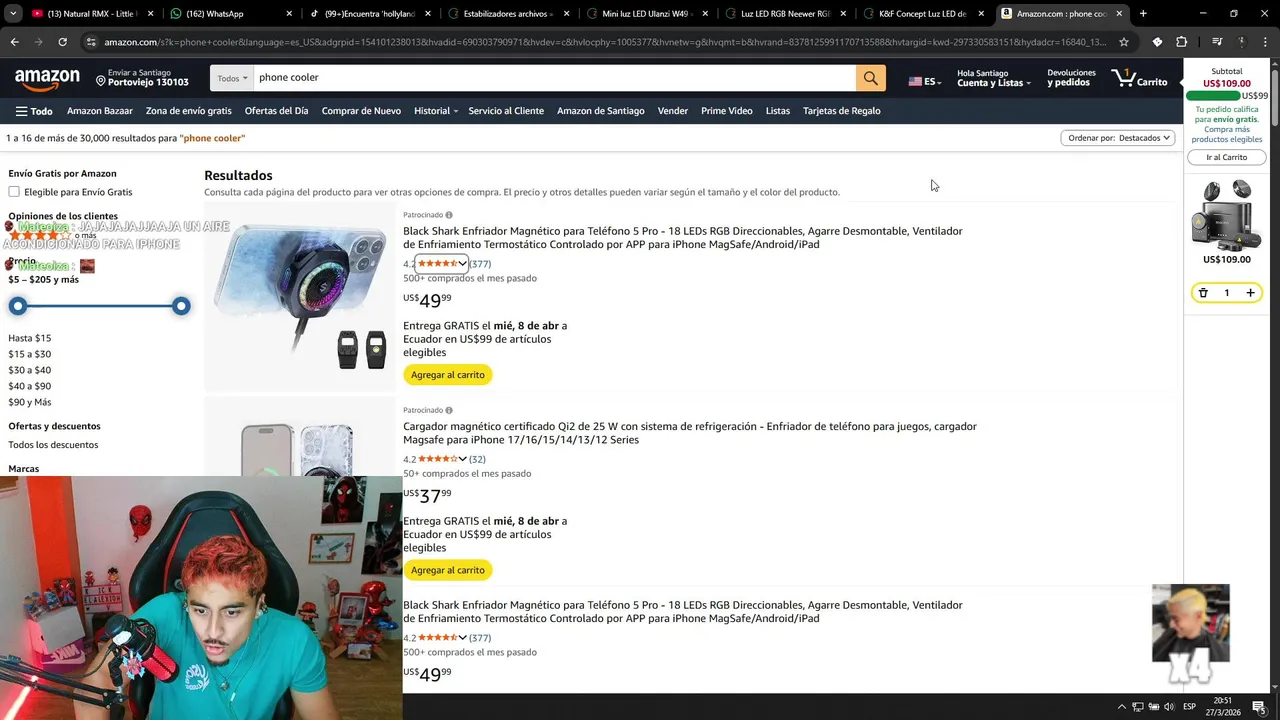Click the maximum price slider handle
Image resolution: width=1280 pixels, height=720 pixels.
(x=181, y=306)
